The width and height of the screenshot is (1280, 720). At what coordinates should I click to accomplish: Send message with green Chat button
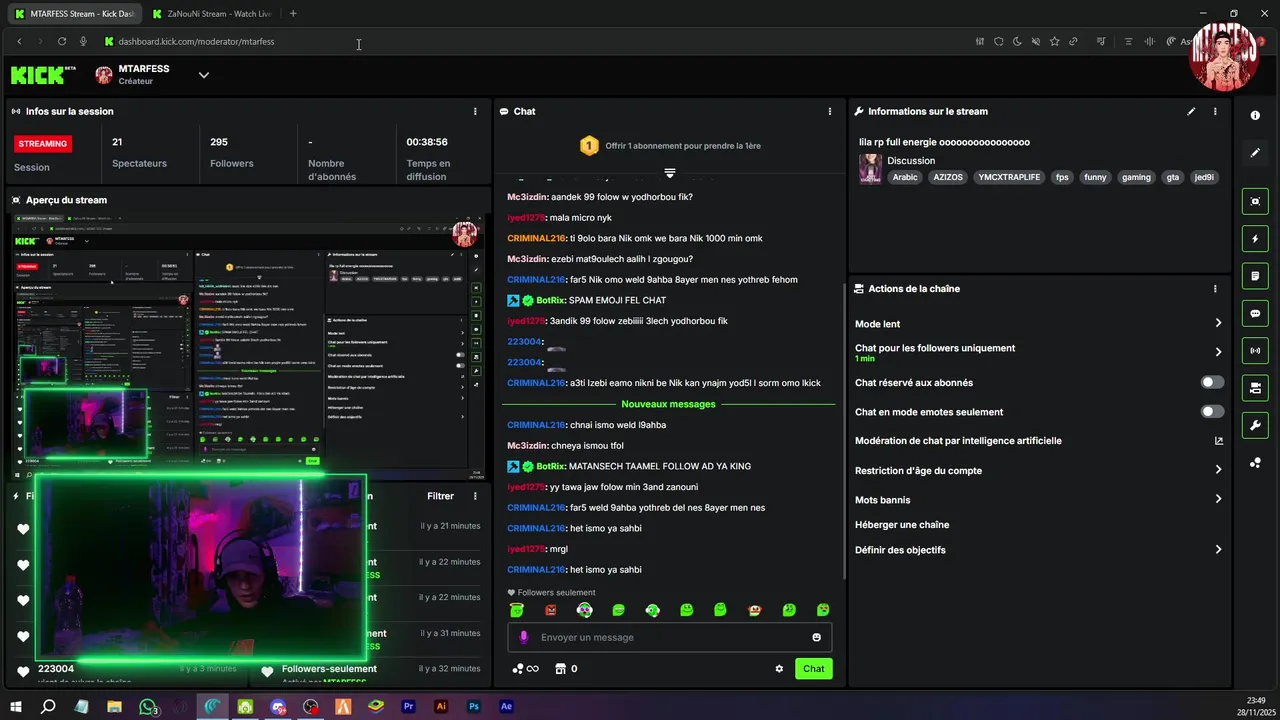point(814,669)
